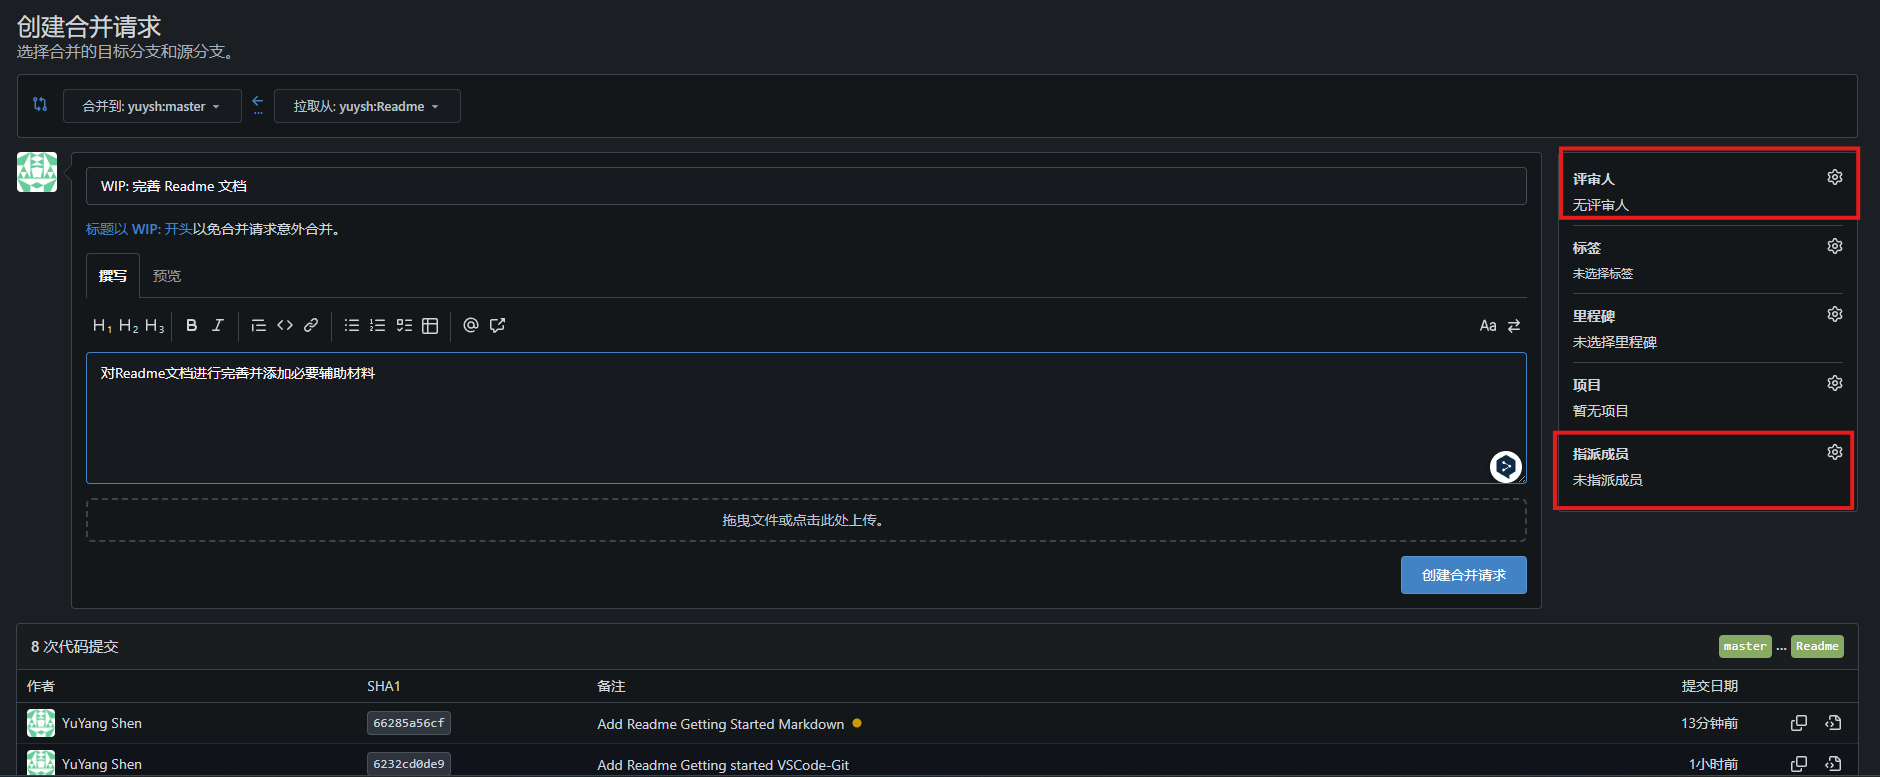Toggle italic formatting in editor
The width and height of the screenshot is (1880, 777).
217,325
